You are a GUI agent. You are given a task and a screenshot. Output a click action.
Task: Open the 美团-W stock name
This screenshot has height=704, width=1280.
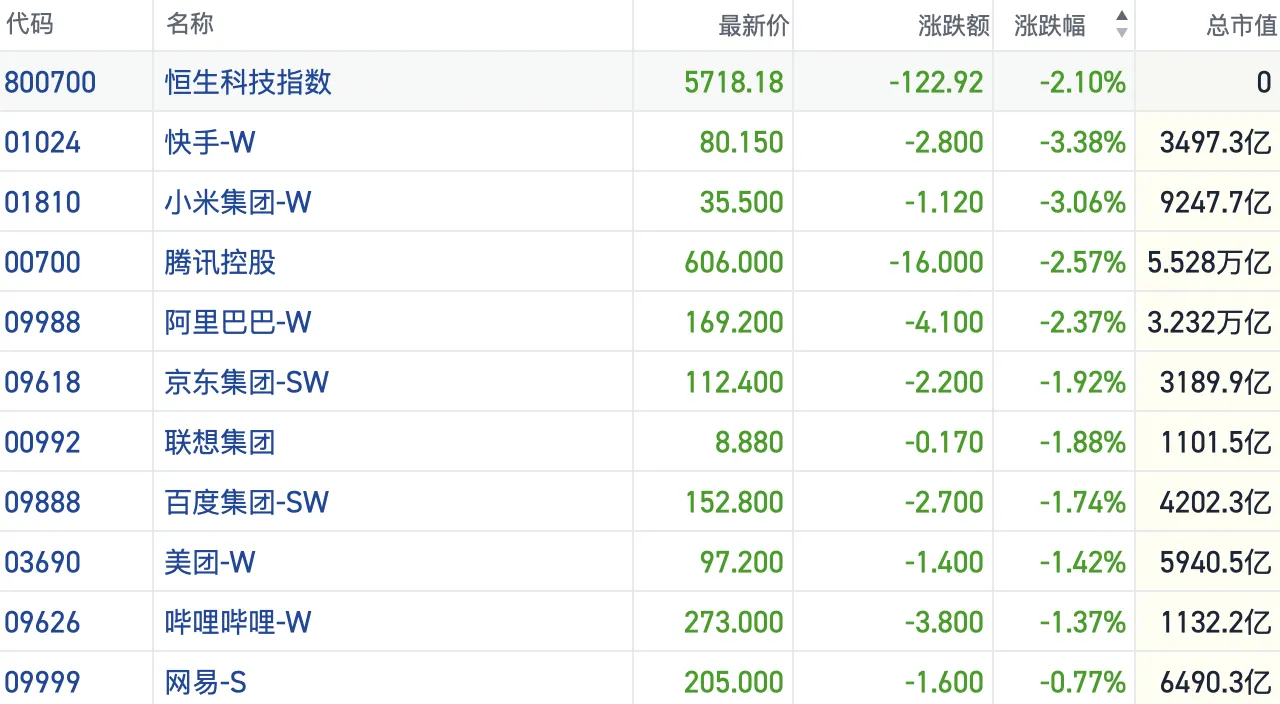tap(210, 562)
